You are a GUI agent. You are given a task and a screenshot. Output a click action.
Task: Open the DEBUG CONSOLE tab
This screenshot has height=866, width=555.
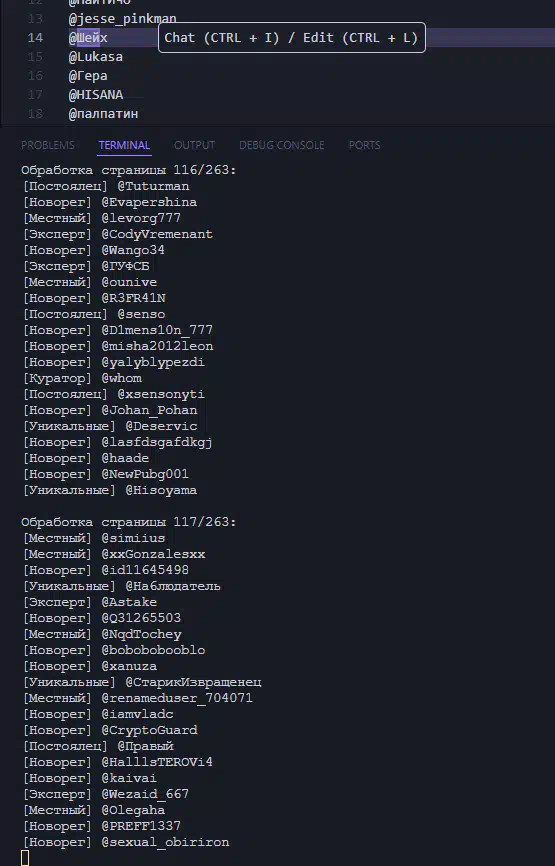[x=282, y=145]
